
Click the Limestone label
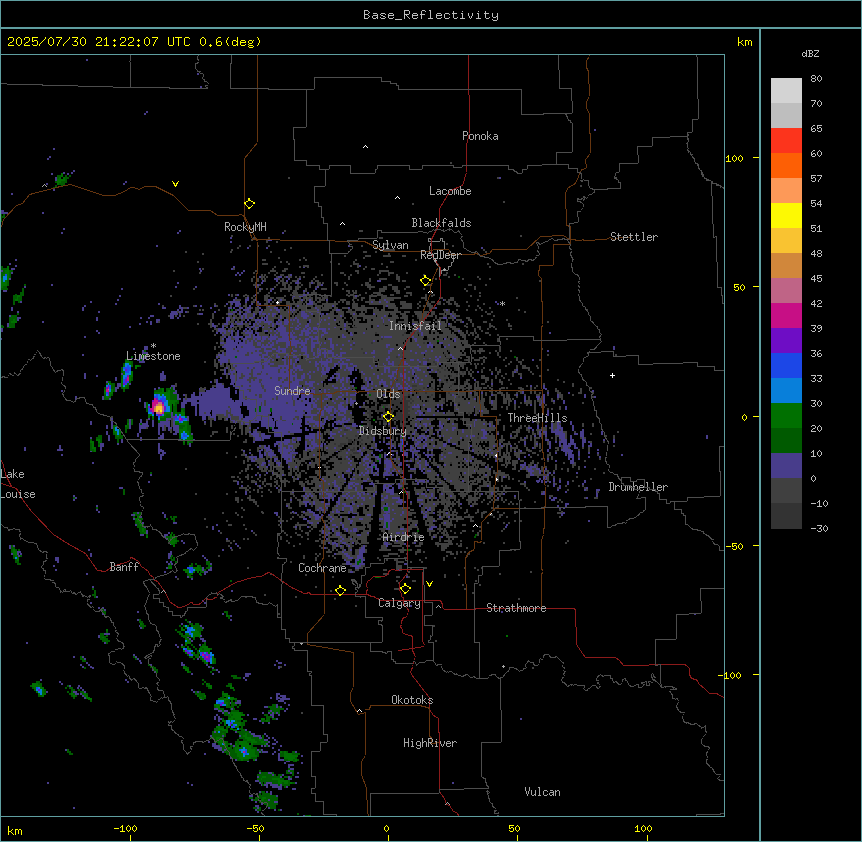(x=153, y=356)
